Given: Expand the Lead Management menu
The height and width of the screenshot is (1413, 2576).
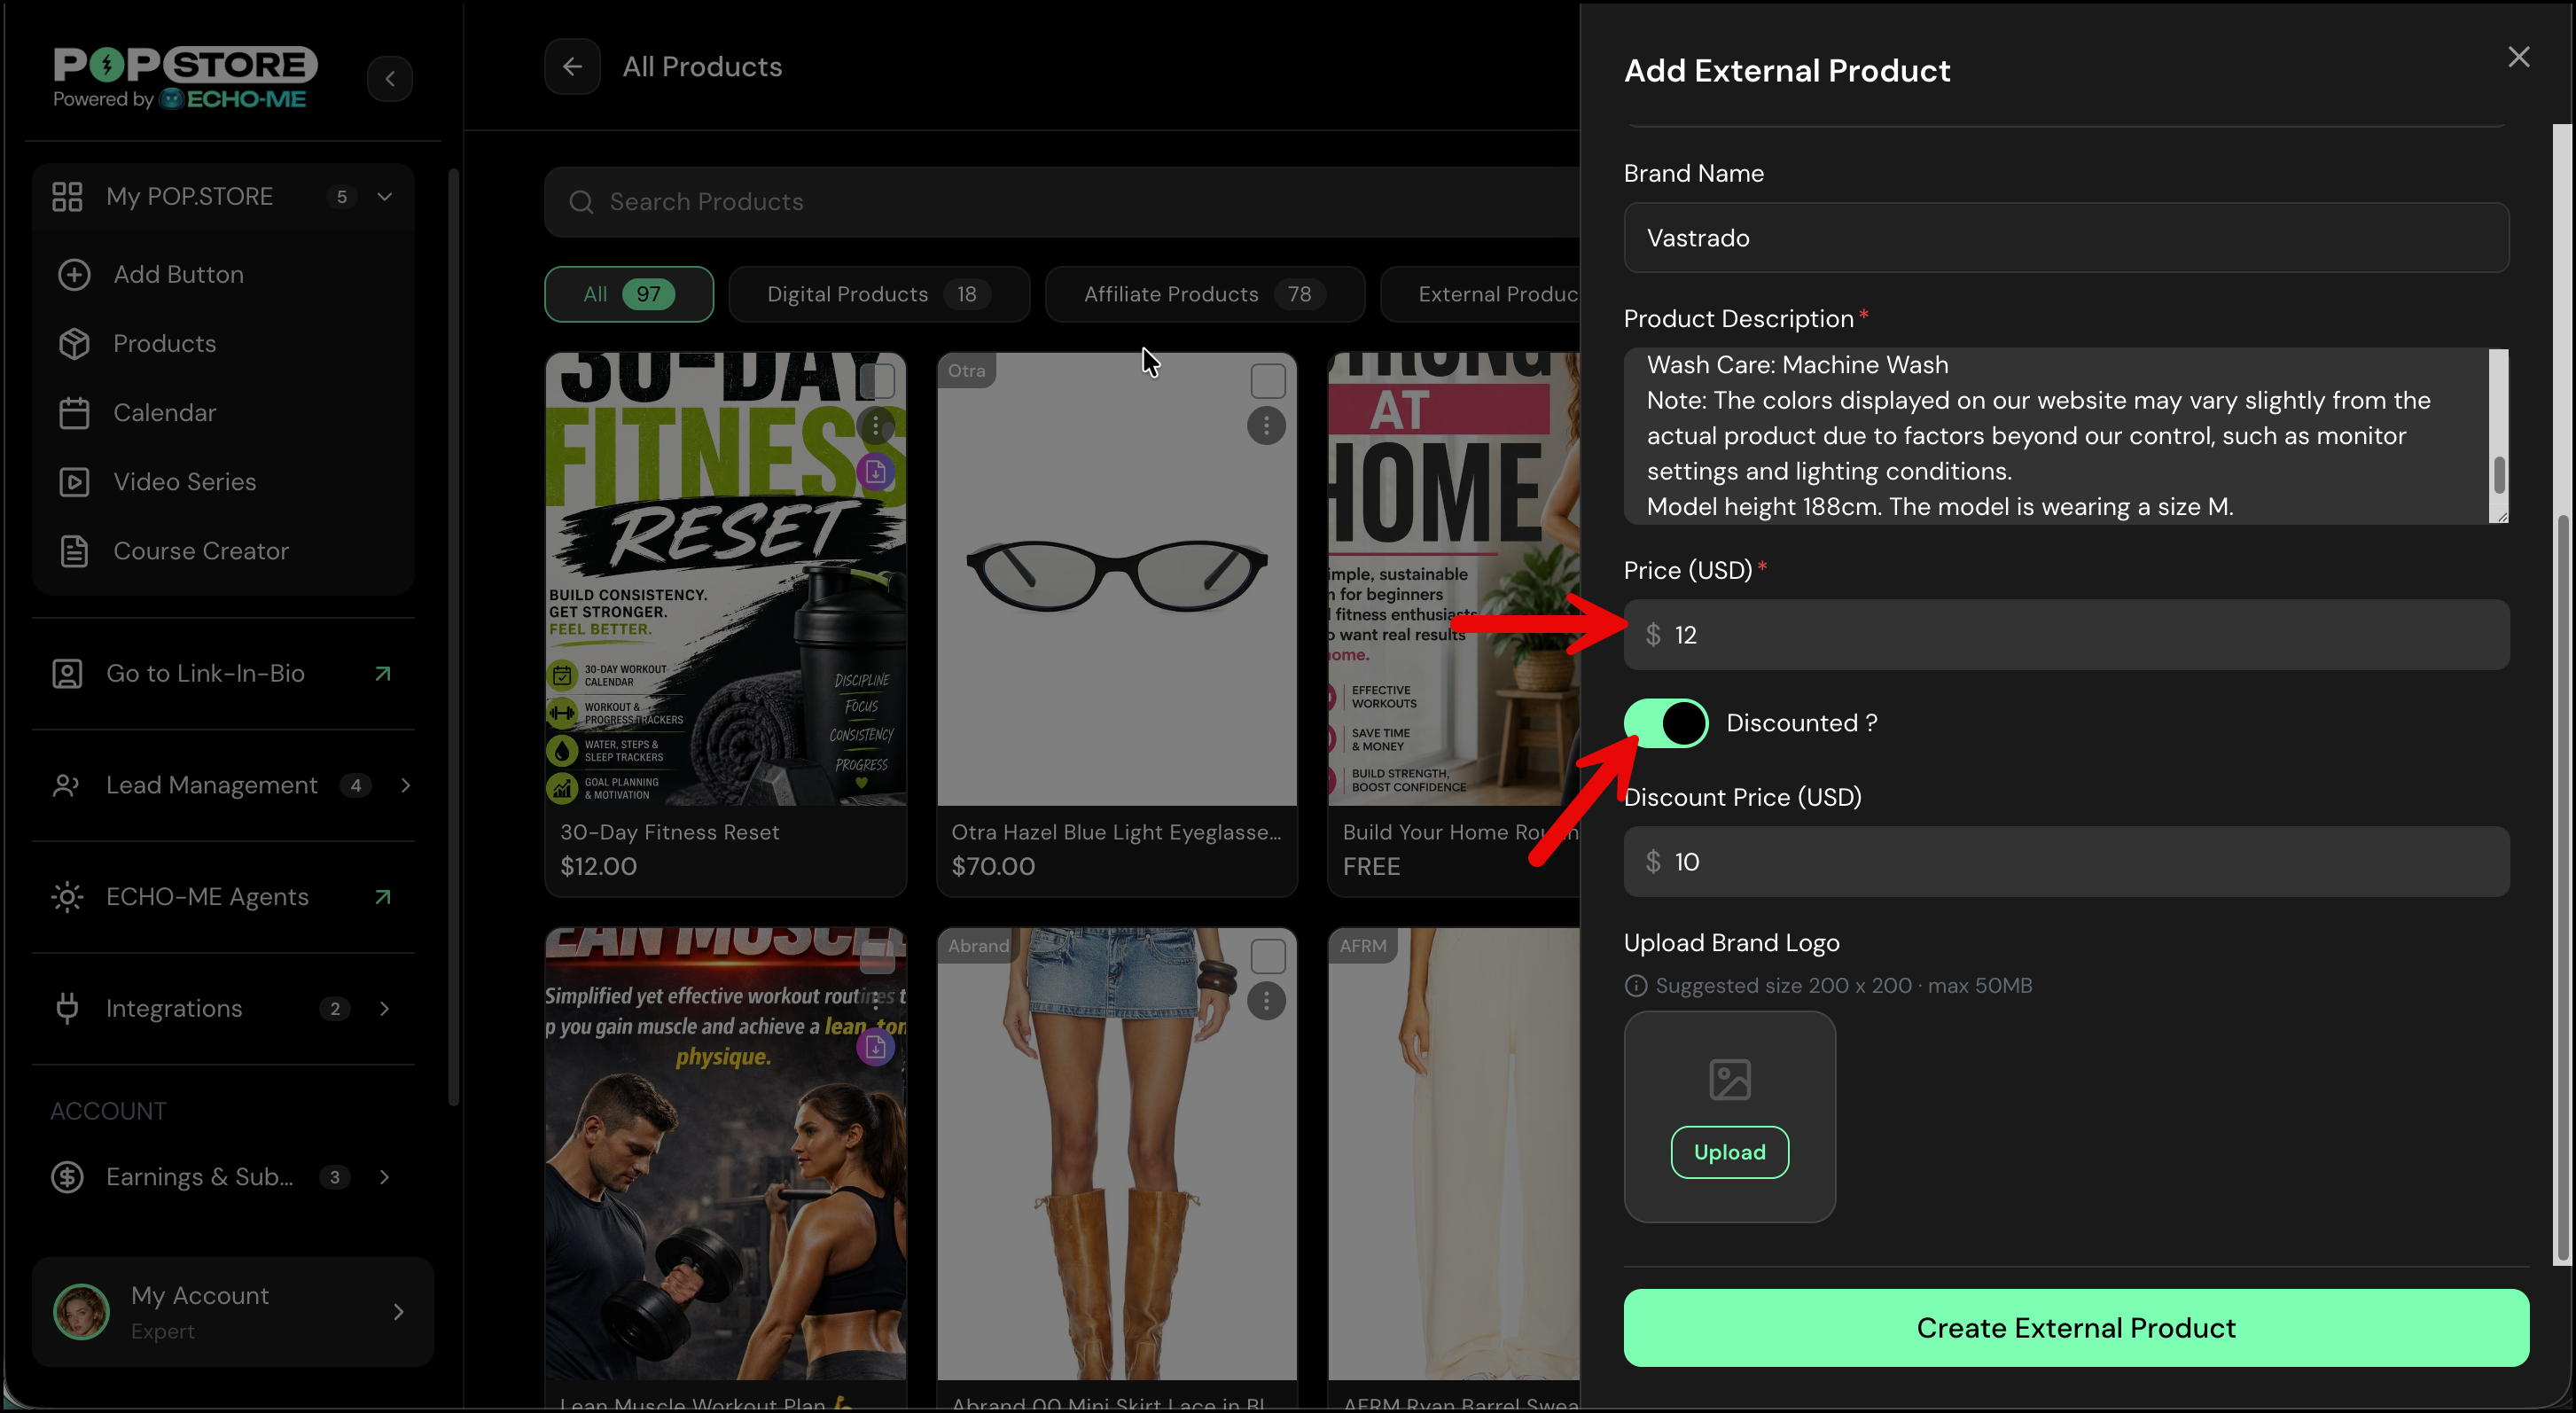Looking at the screenshot, I should pyautogui.click(x=405, y=785).
